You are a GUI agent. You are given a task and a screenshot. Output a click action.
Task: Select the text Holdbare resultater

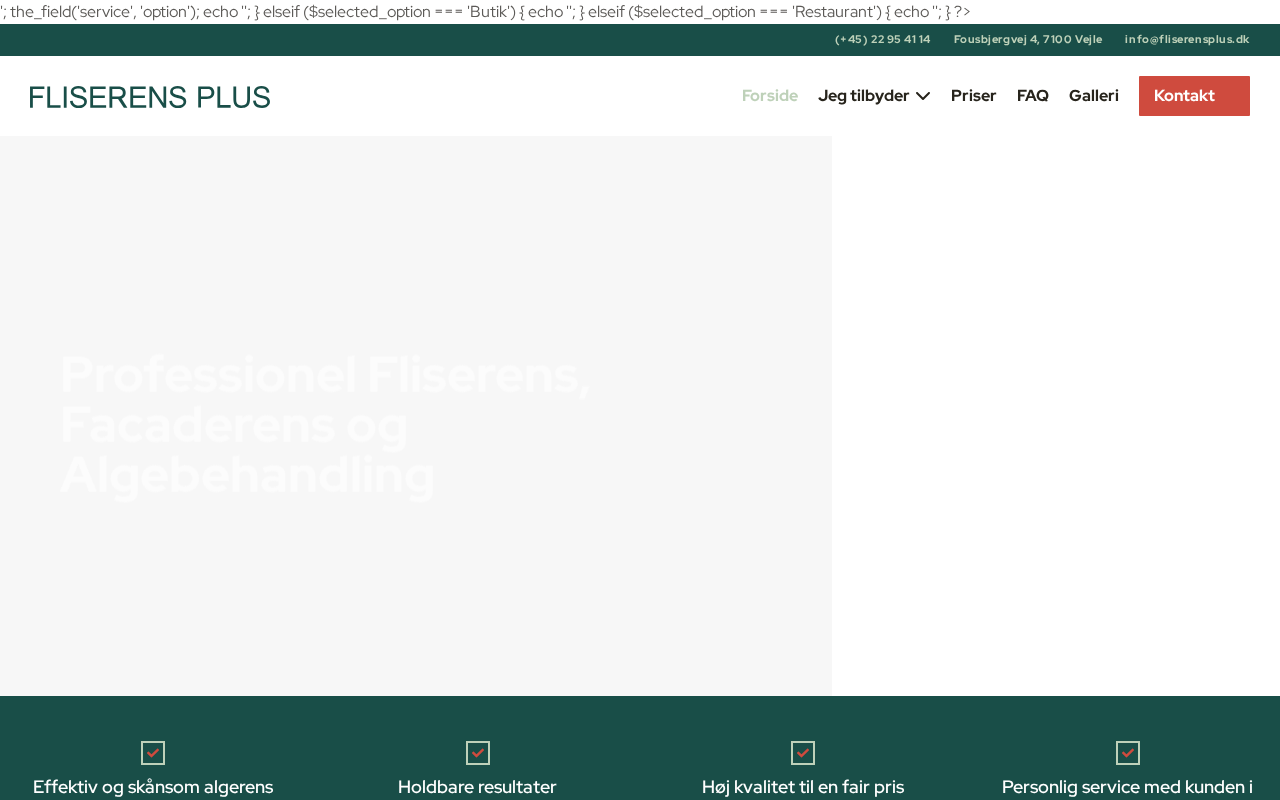tap(477, 787)
